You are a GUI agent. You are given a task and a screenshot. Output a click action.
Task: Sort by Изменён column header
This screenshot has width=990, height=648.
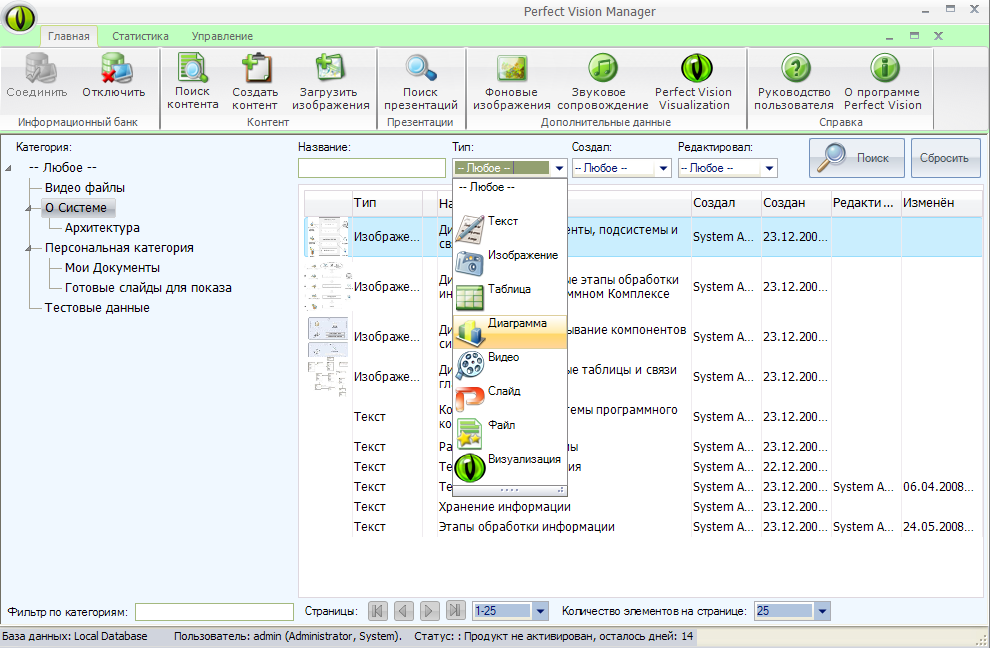[941, 203]
